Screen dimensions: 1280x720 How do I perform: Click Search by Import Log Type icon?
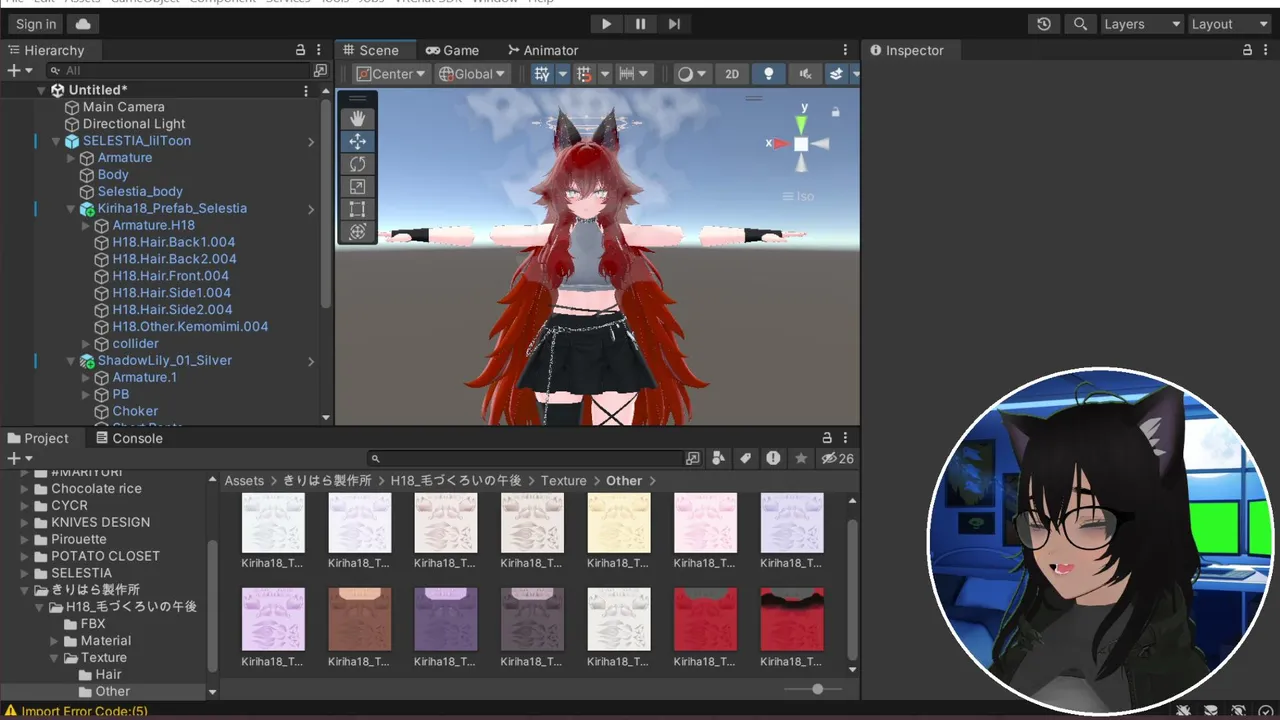(x=773, y=458)
